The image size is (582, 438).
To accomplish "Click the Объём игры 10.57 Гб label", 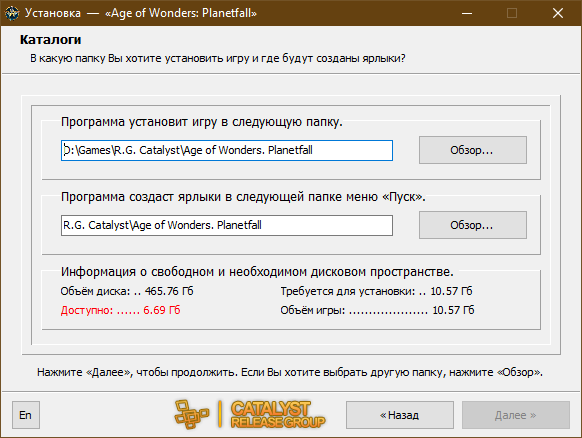I will 377,310.
